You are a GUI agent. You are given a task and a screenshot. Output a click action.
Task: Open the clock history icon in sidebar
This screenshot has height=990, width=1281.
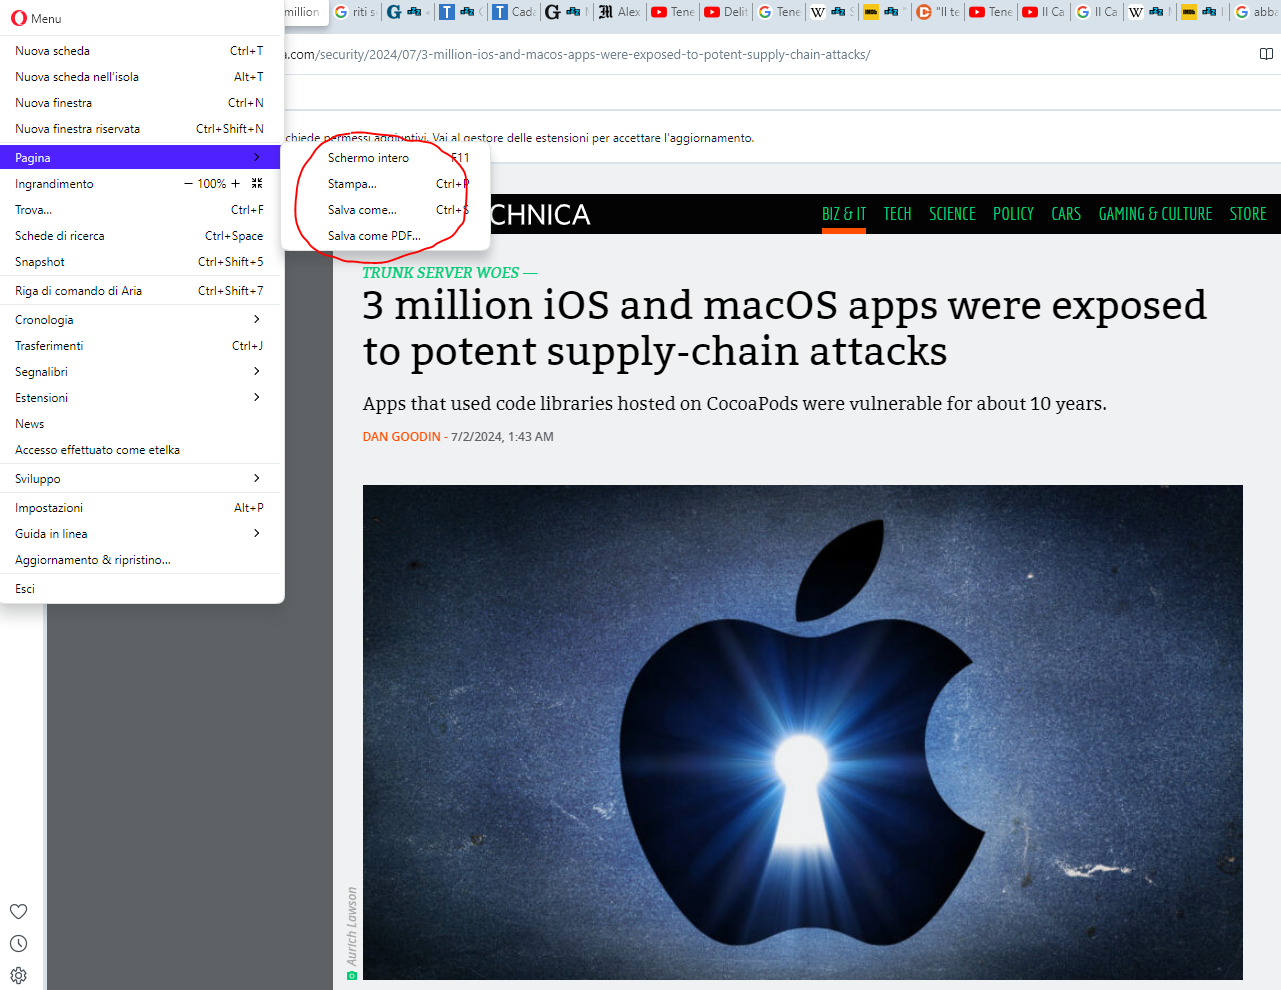[x=18, y=943]
